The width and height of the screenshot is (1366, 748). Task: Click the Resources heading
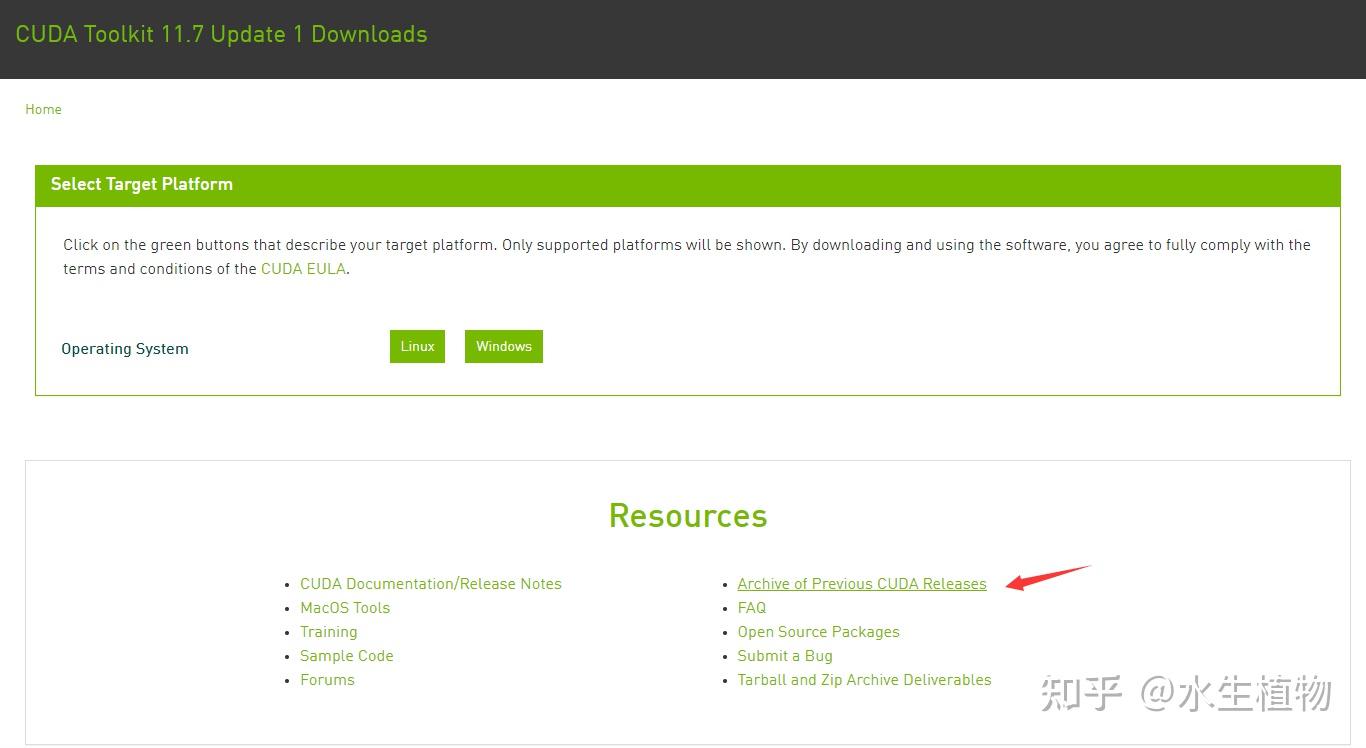click(x=688, y=515)
